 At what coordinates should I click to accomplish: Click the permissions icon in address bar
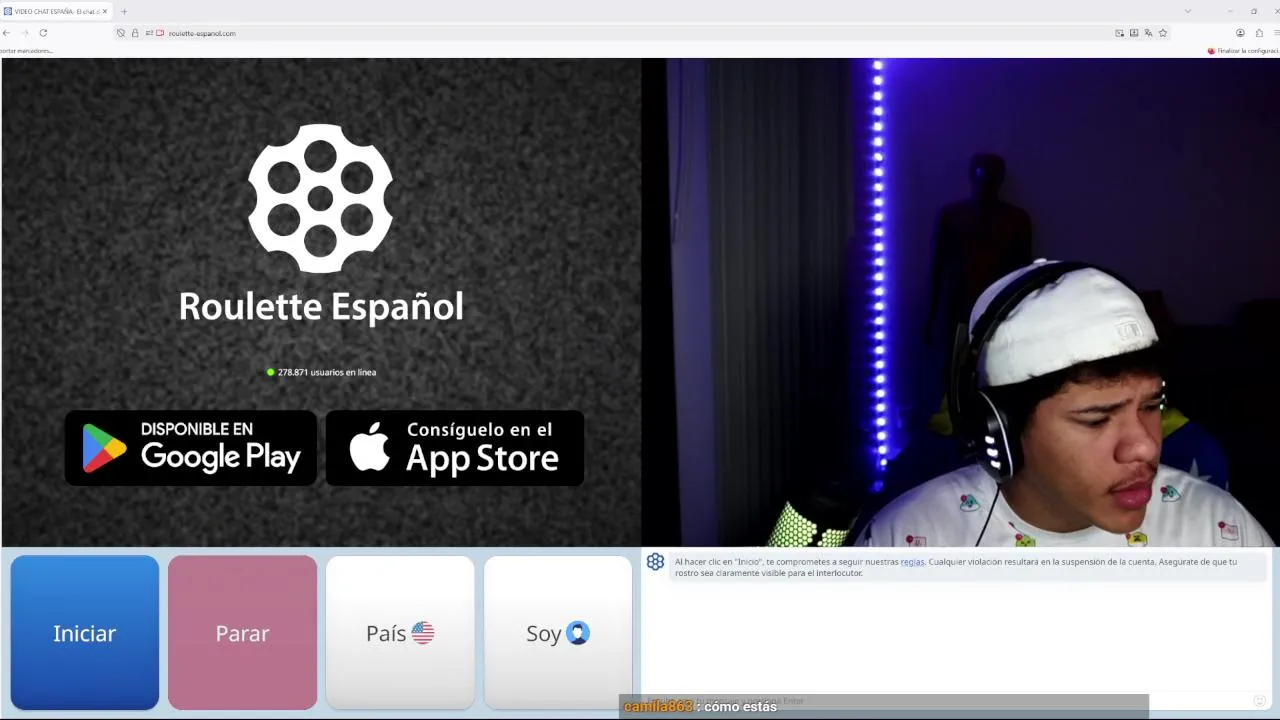pos(149,33)
